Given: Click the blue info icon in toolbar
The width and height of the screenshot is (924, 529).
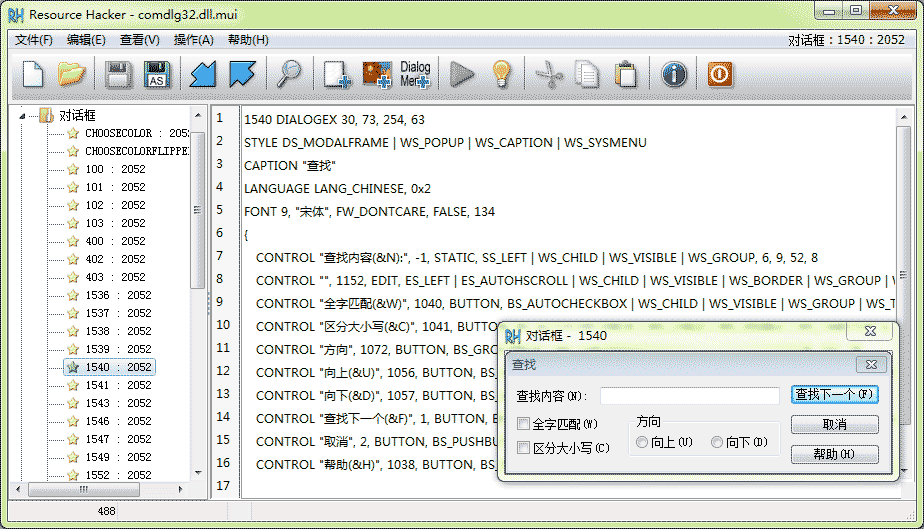Looking at the screenshot, I should tap(674, 74).
